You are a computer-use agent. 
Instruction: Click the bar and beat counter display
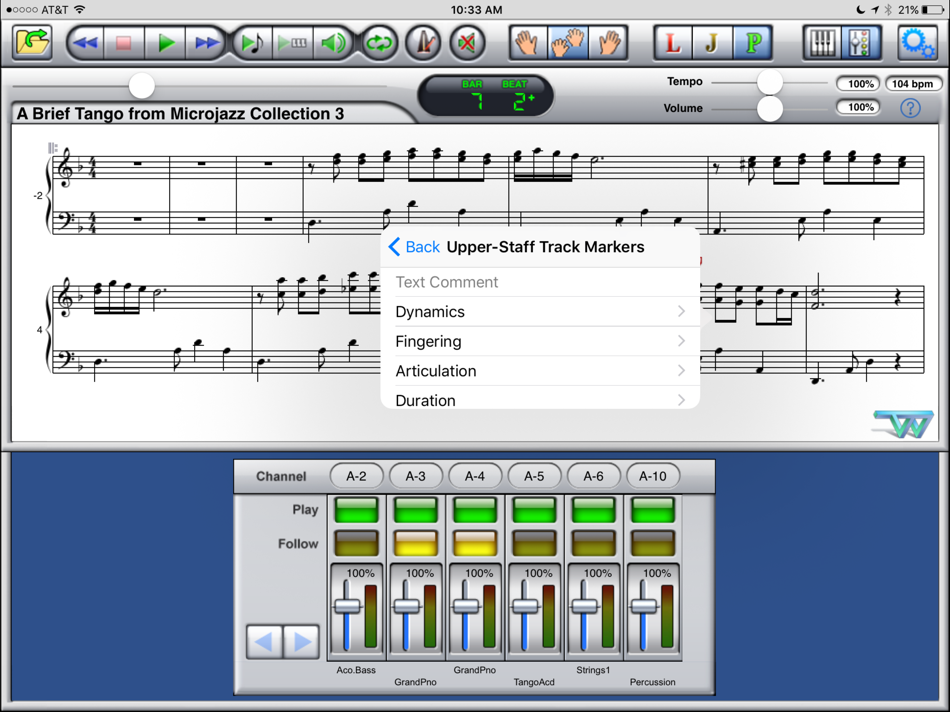(485, 96)
